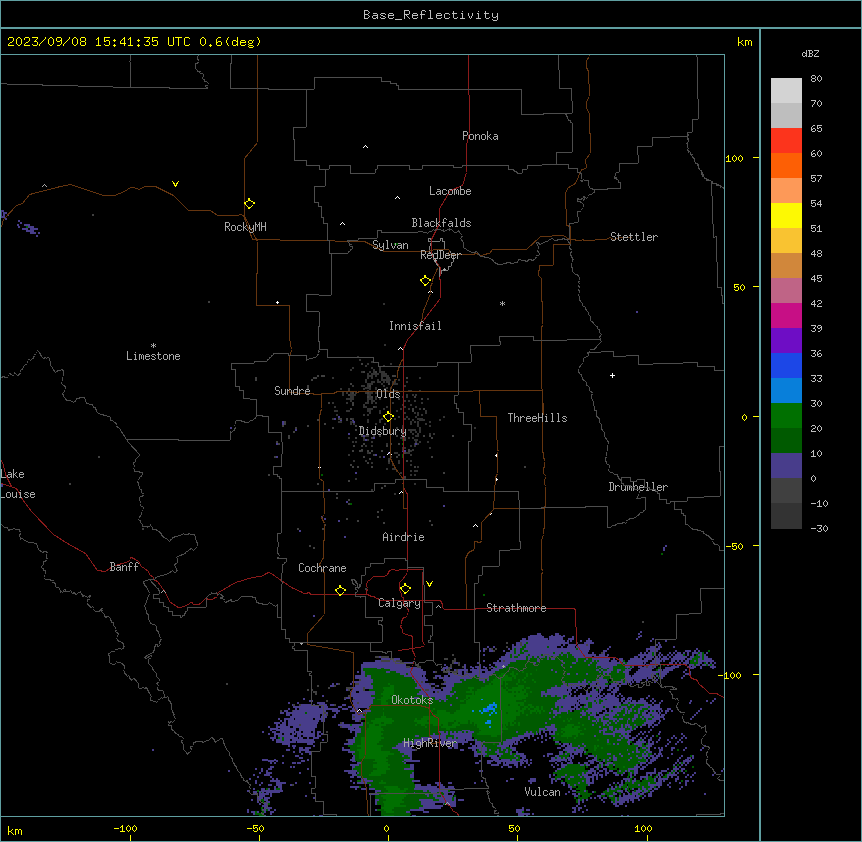862x842 pixels.
Task: Click the RockyMH label
Action: point(245,227)
